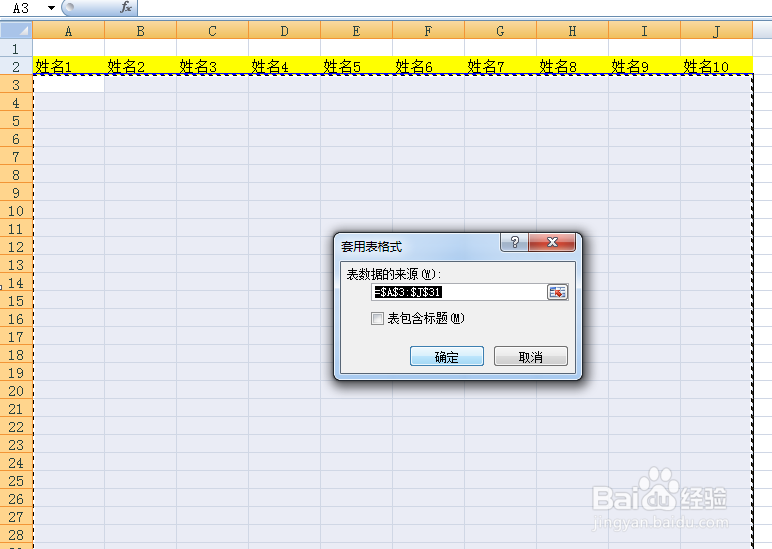Select column F header
772x549 pixels.
tap(428, 31)
